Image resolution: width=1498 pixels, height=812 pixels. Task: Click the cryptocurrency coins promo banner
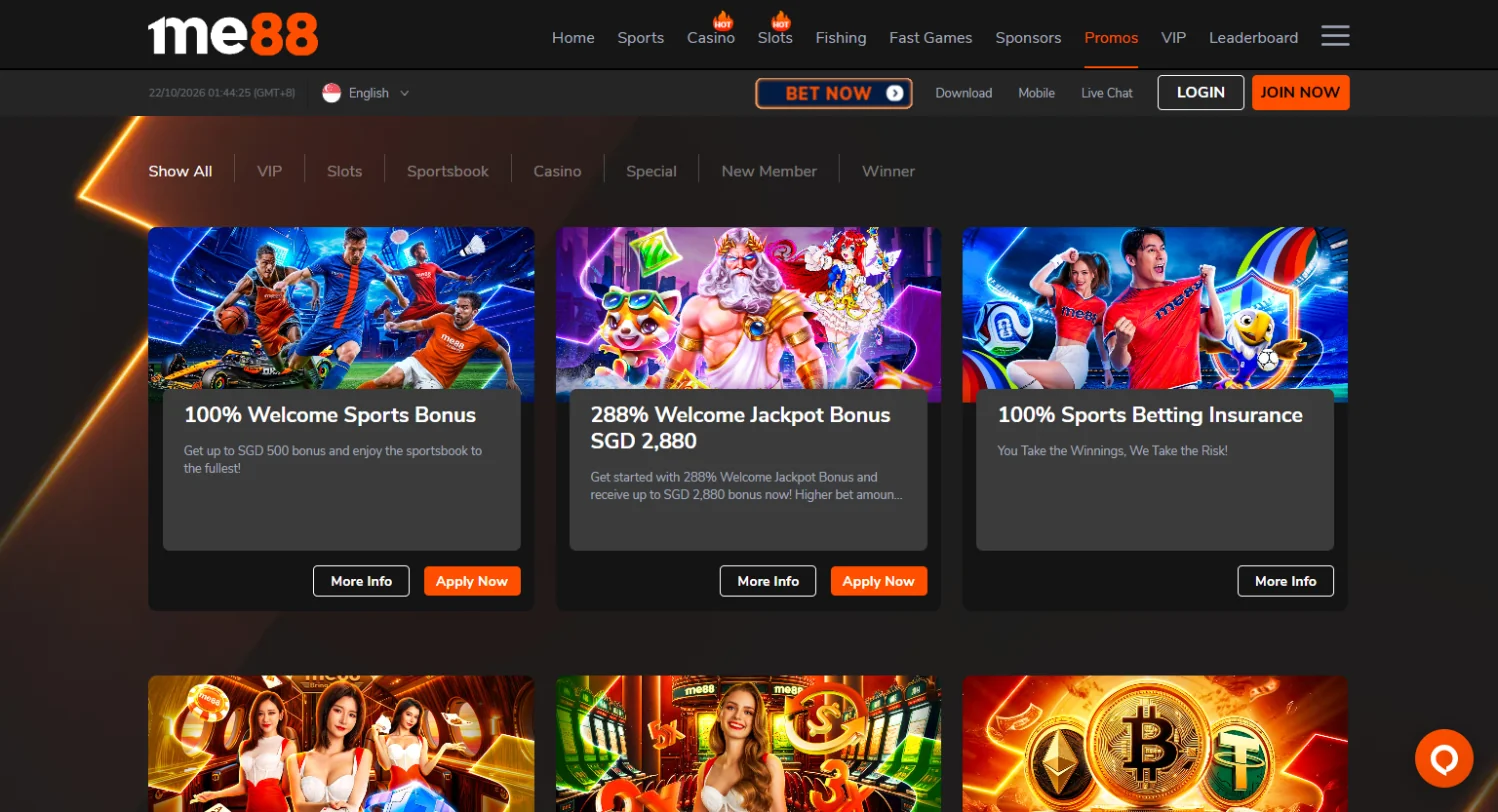(x=1155, y=743)
